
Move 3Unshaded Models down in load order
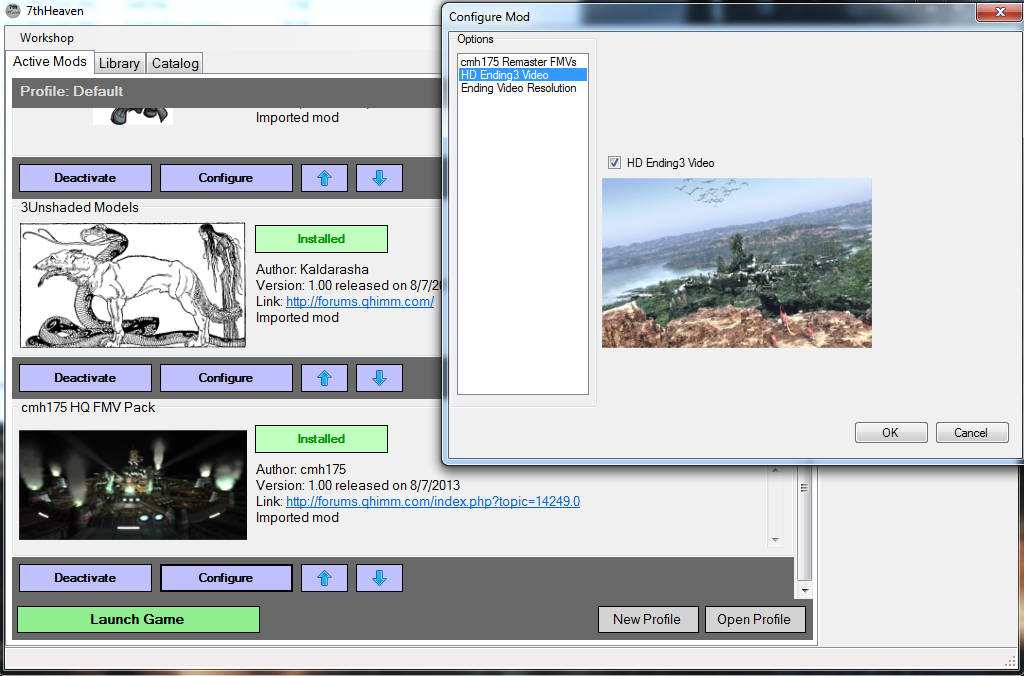379,378
